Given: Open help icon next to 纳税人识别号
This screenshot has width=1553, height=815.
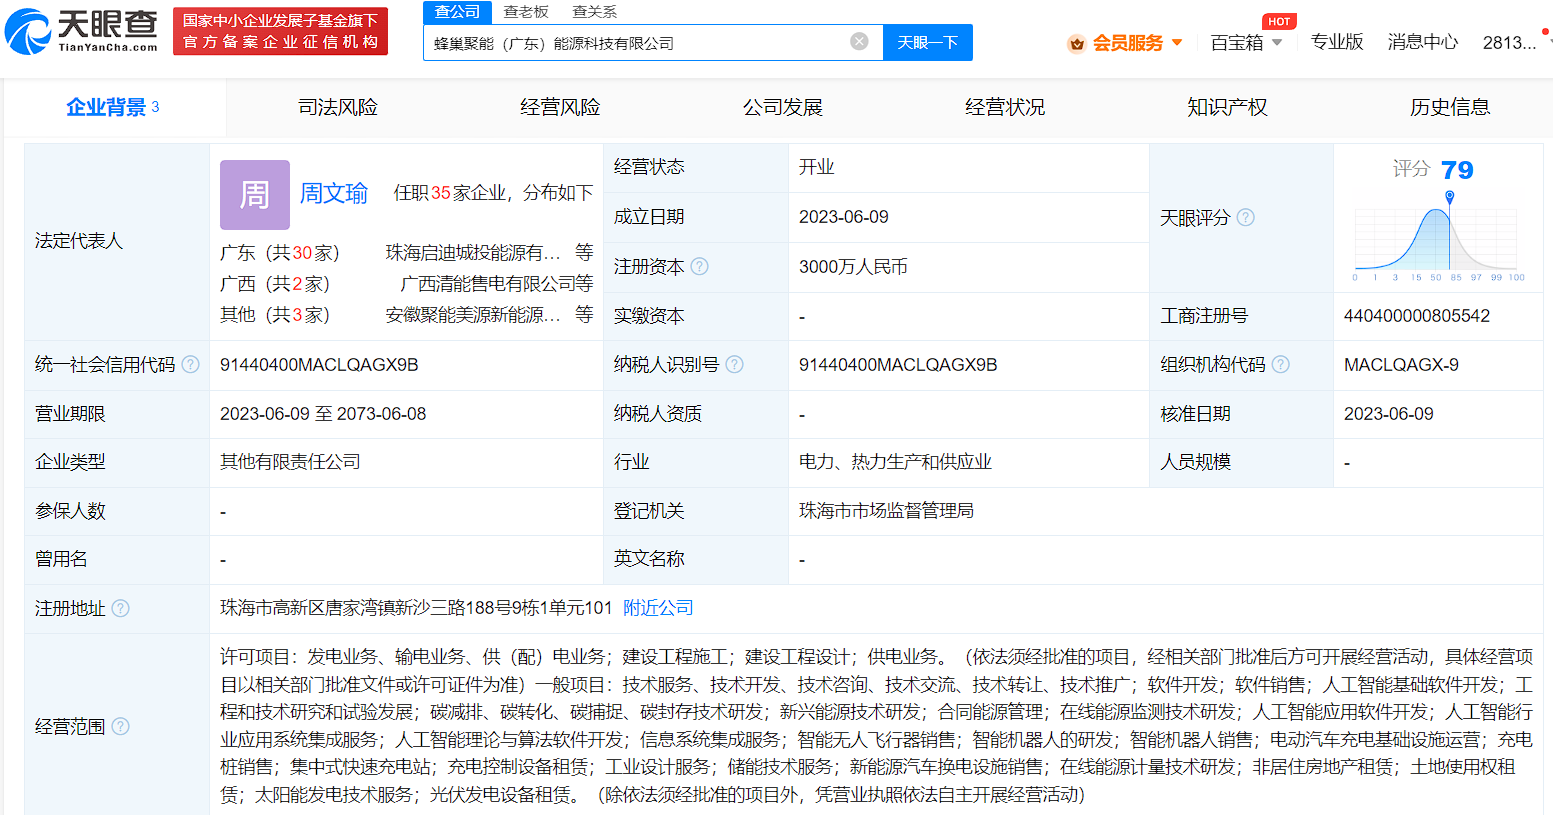Looking at the screenshot, I should 734,364.
